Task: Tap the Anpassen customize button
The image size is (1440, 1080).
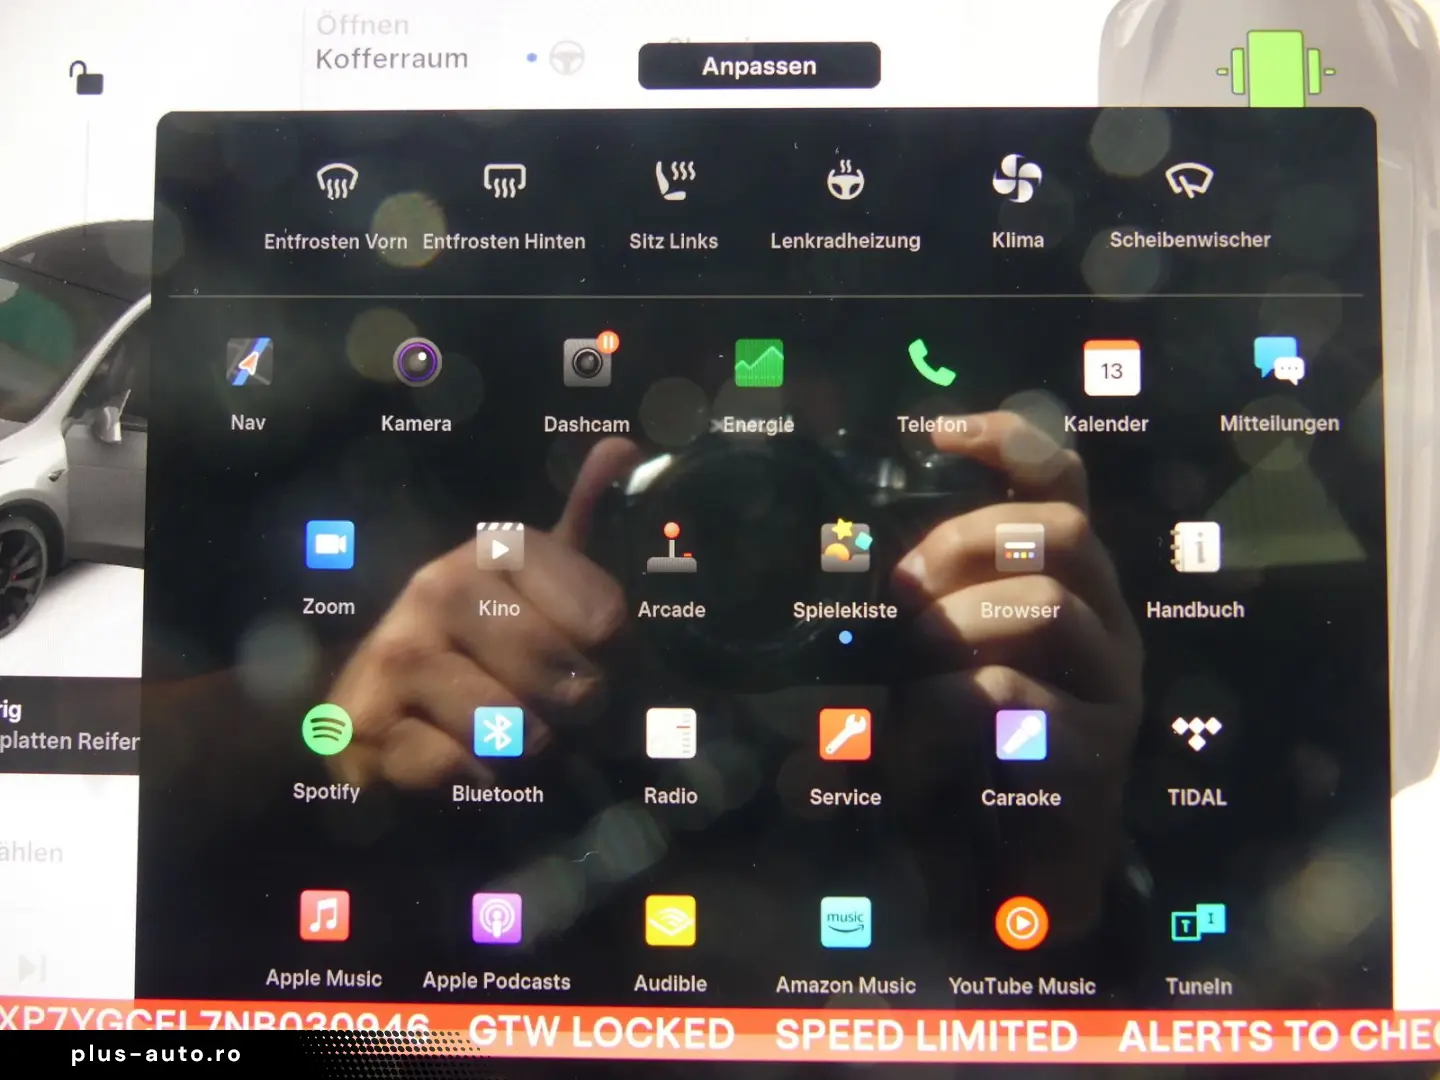Action: tap(759, 66)
